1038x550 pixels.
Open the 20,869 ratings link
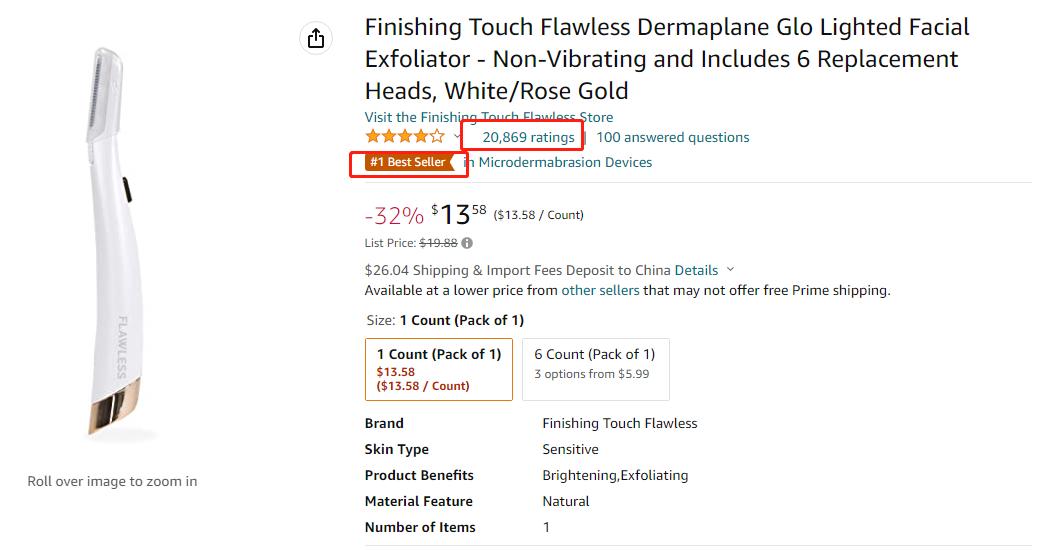pyautogui.click(x=528, y=137)
